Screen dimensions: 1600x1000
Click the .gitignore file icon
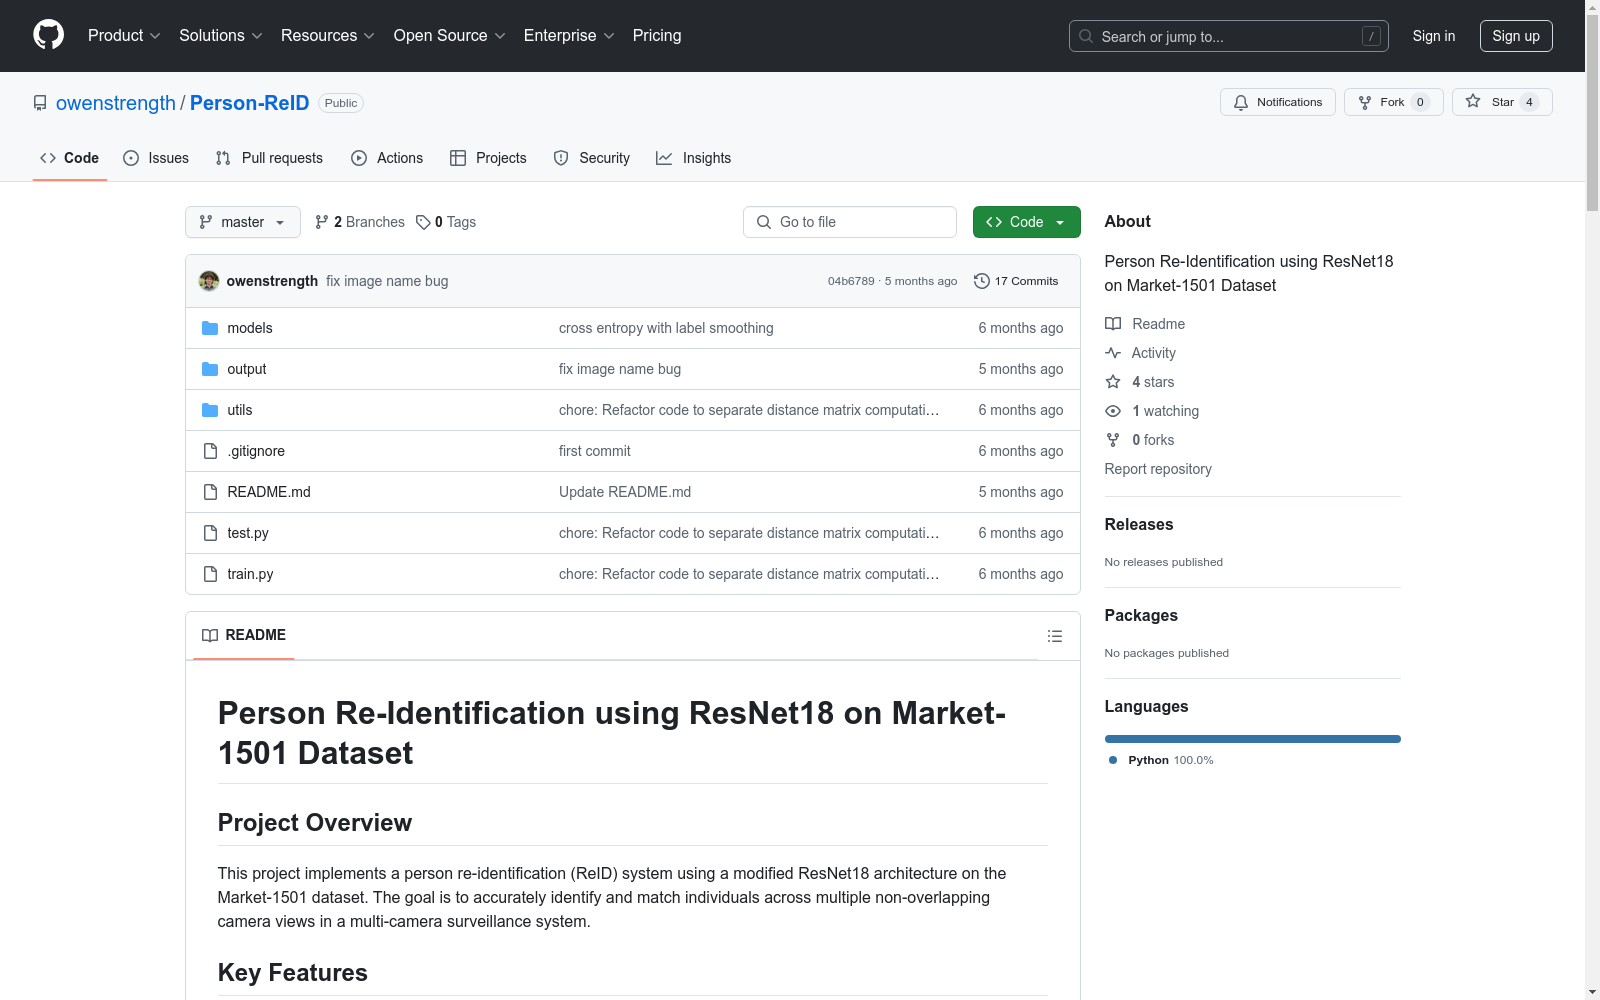210,451
